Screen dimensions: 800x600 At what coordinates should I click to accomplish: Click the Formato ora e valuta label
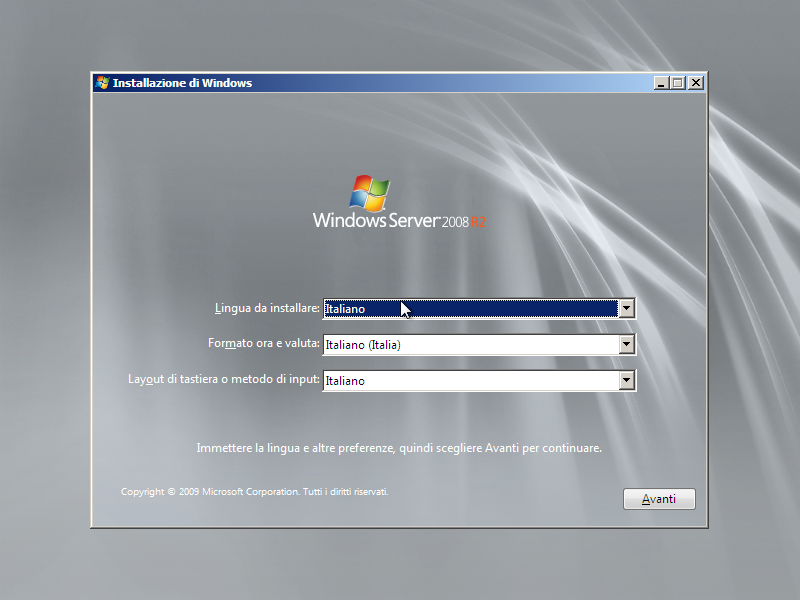click(x=264, y=343)
